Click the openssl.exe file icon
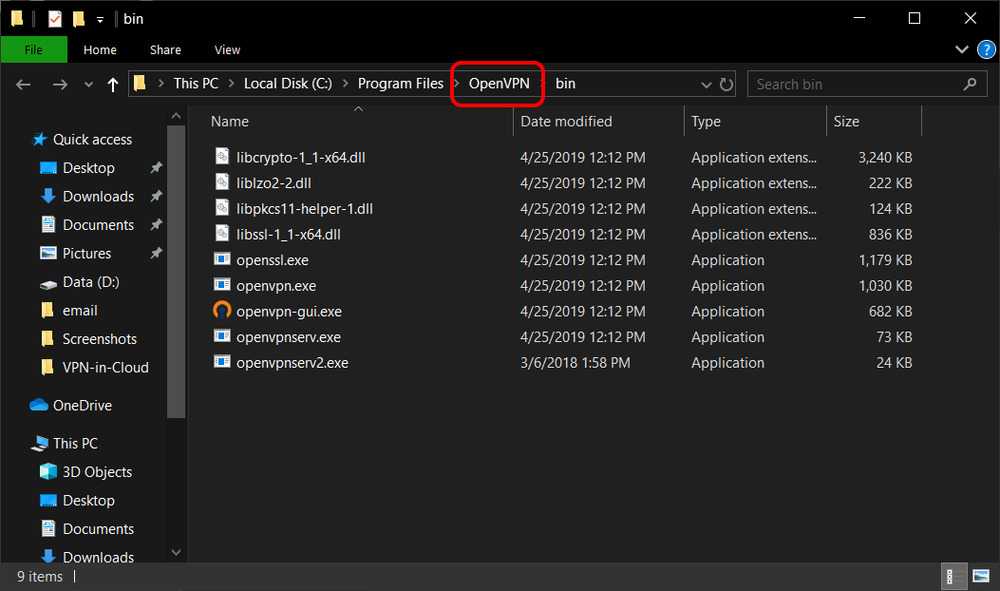Image resolution: width=1000 pixels, height=591 pixels. (x=222, y=260)
